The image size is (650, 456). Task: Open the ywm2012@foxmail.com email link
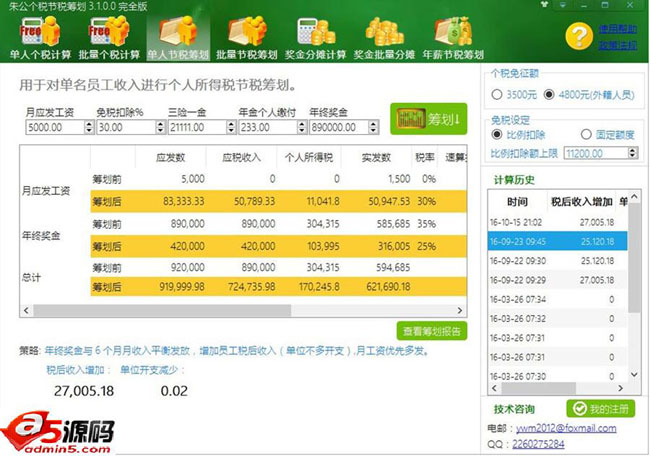566,428
